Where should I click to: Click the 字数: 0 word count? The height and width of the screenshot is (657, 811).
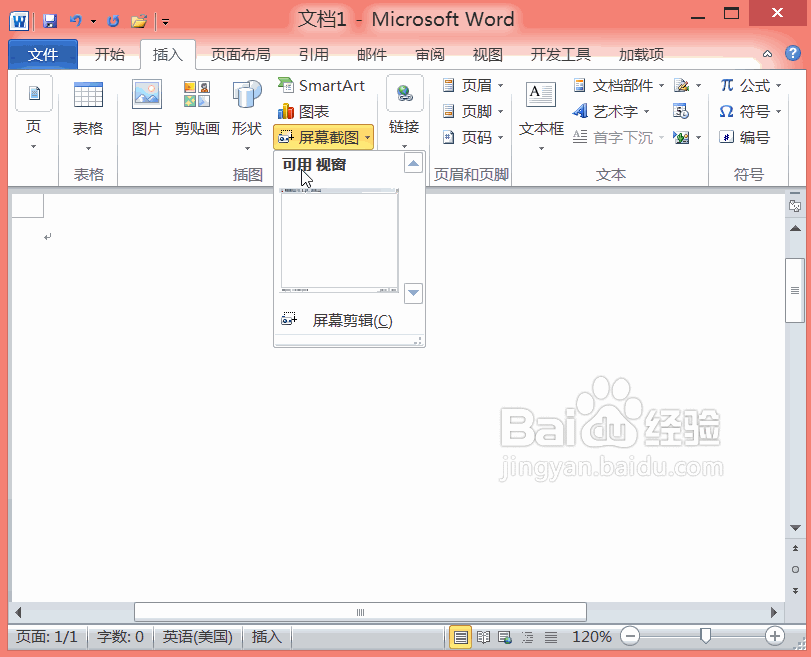pos(120,636)
